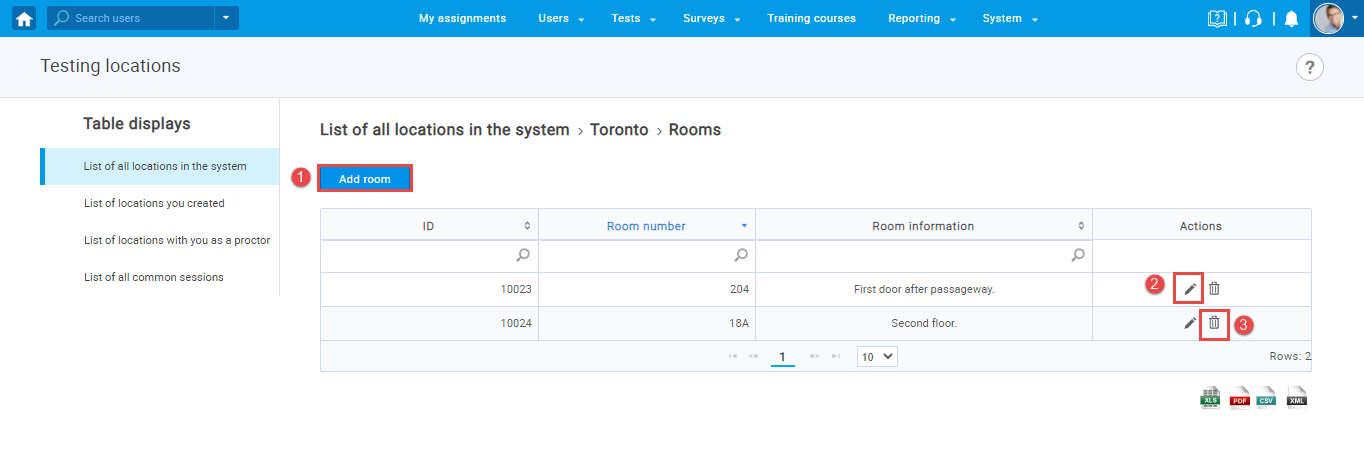Export table as PDF file
This screenshot has width=1364, height=463.
tap(1239, 398)
